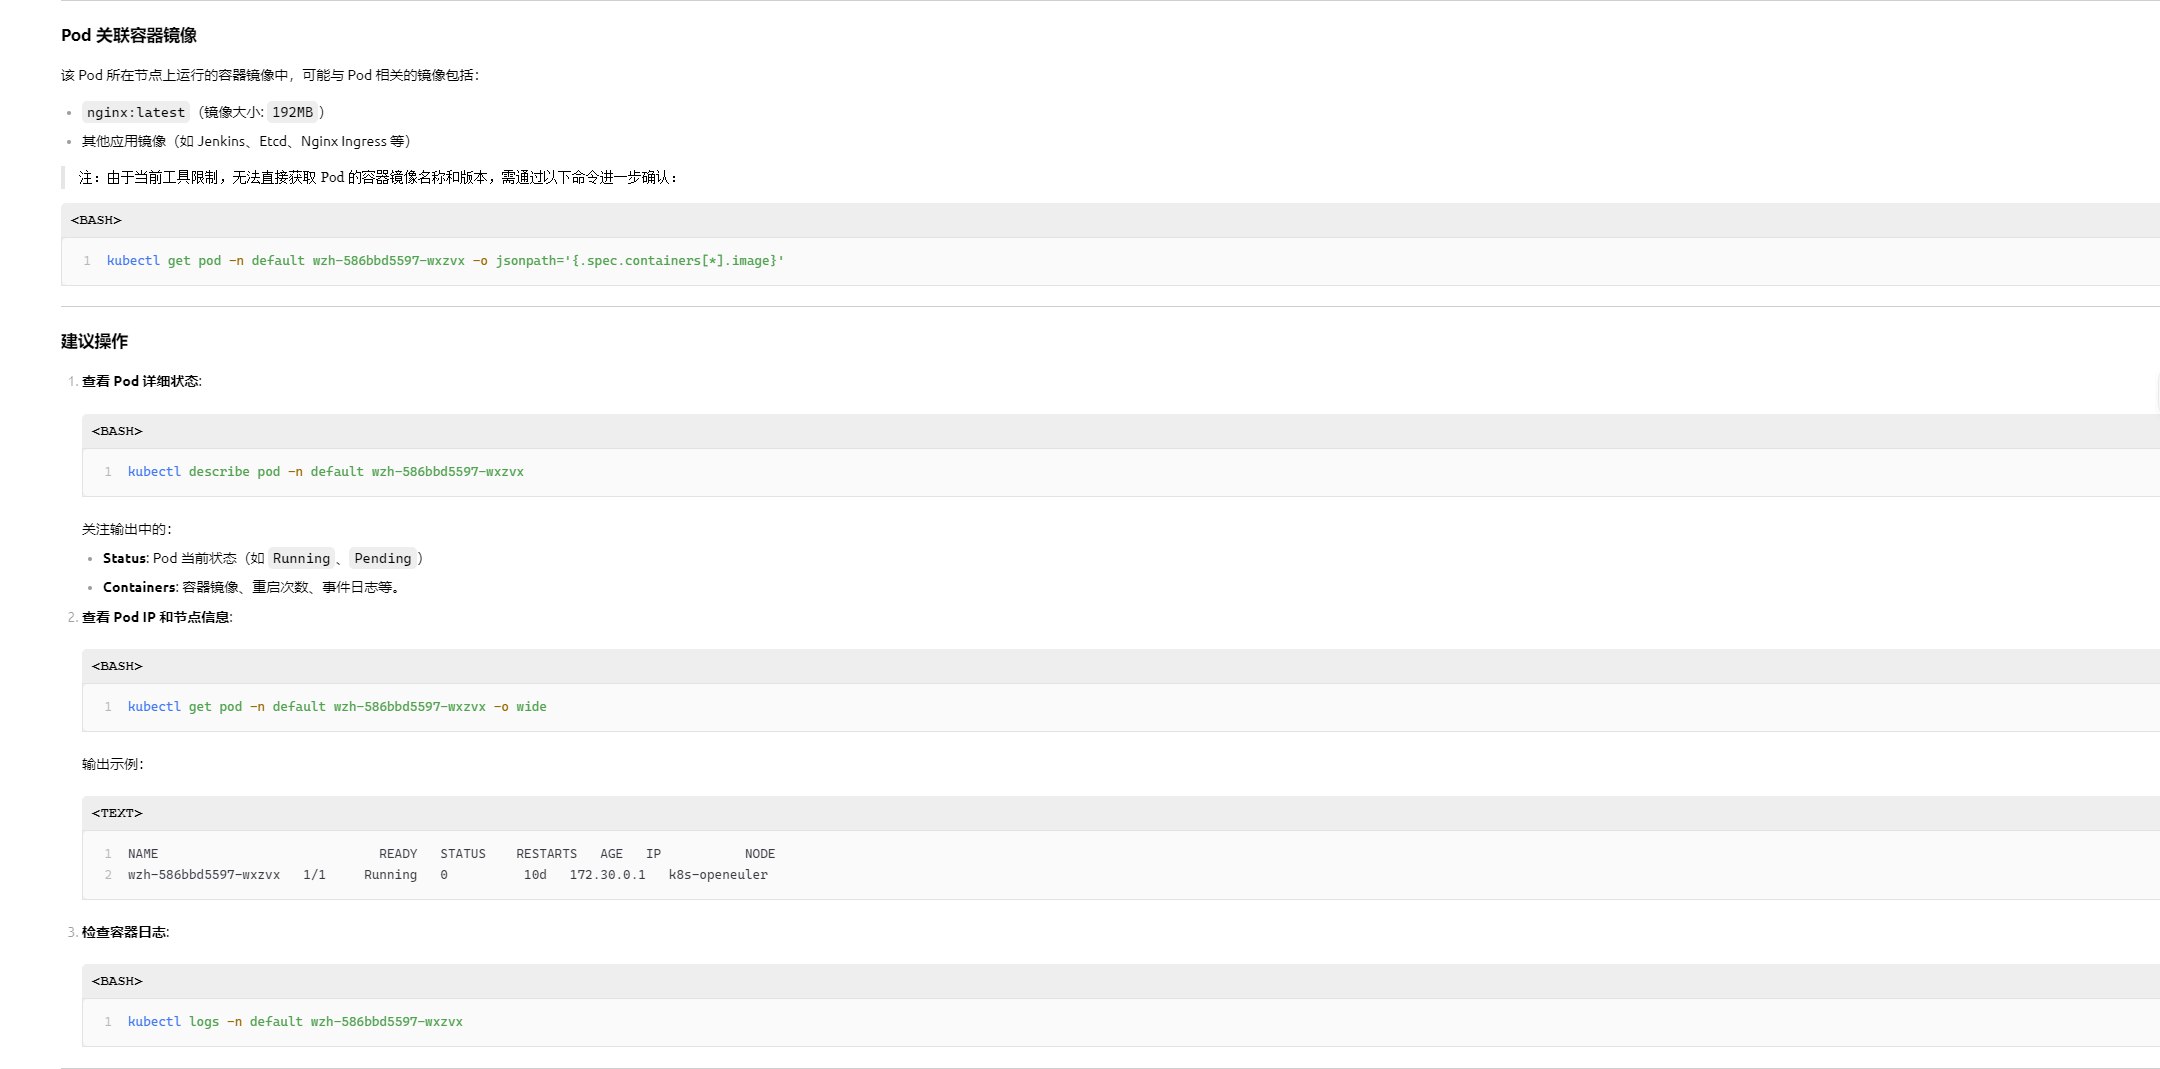Click the 'Pod 关联容器镜像' heading
The width and height of the screenshot is (2160, 1069).
click(128, 35)
